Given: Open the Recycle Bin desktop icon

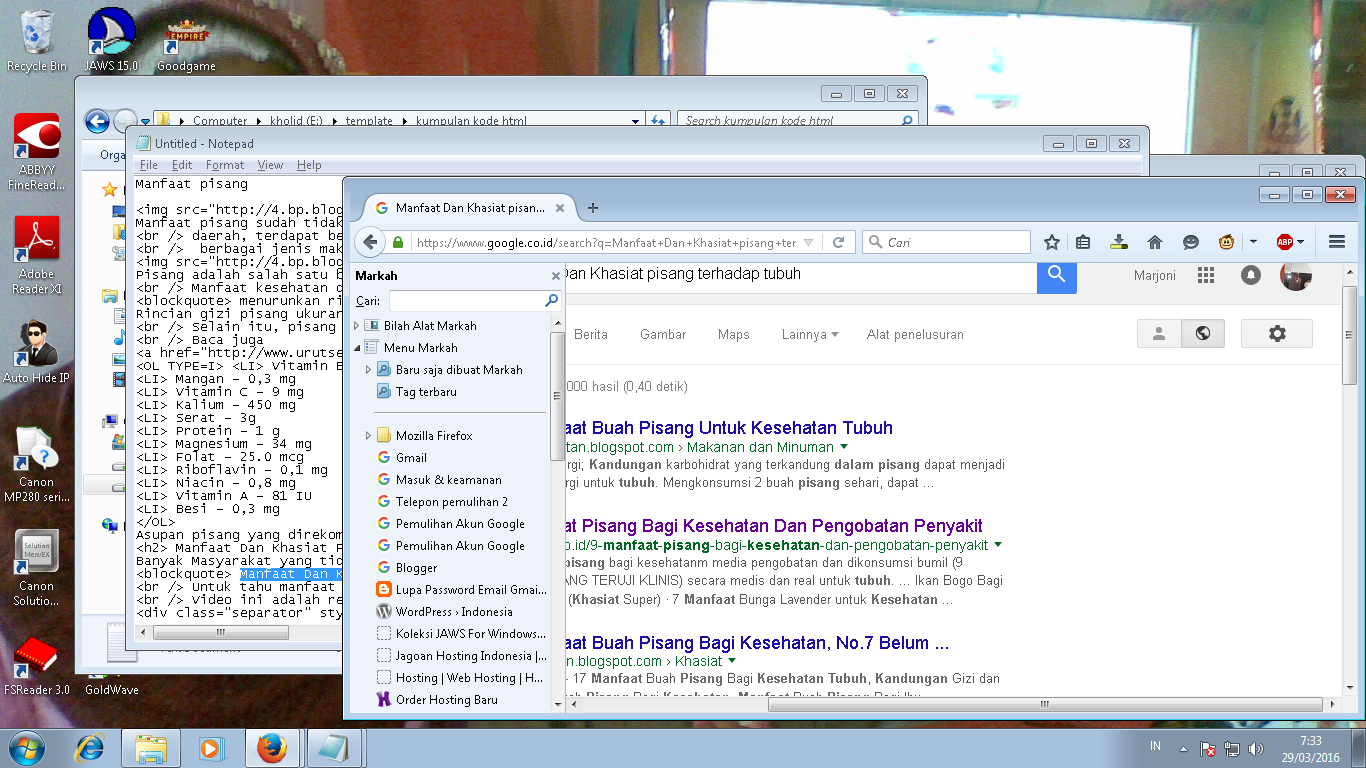Looking at the screenshot, I should (37, 40).
